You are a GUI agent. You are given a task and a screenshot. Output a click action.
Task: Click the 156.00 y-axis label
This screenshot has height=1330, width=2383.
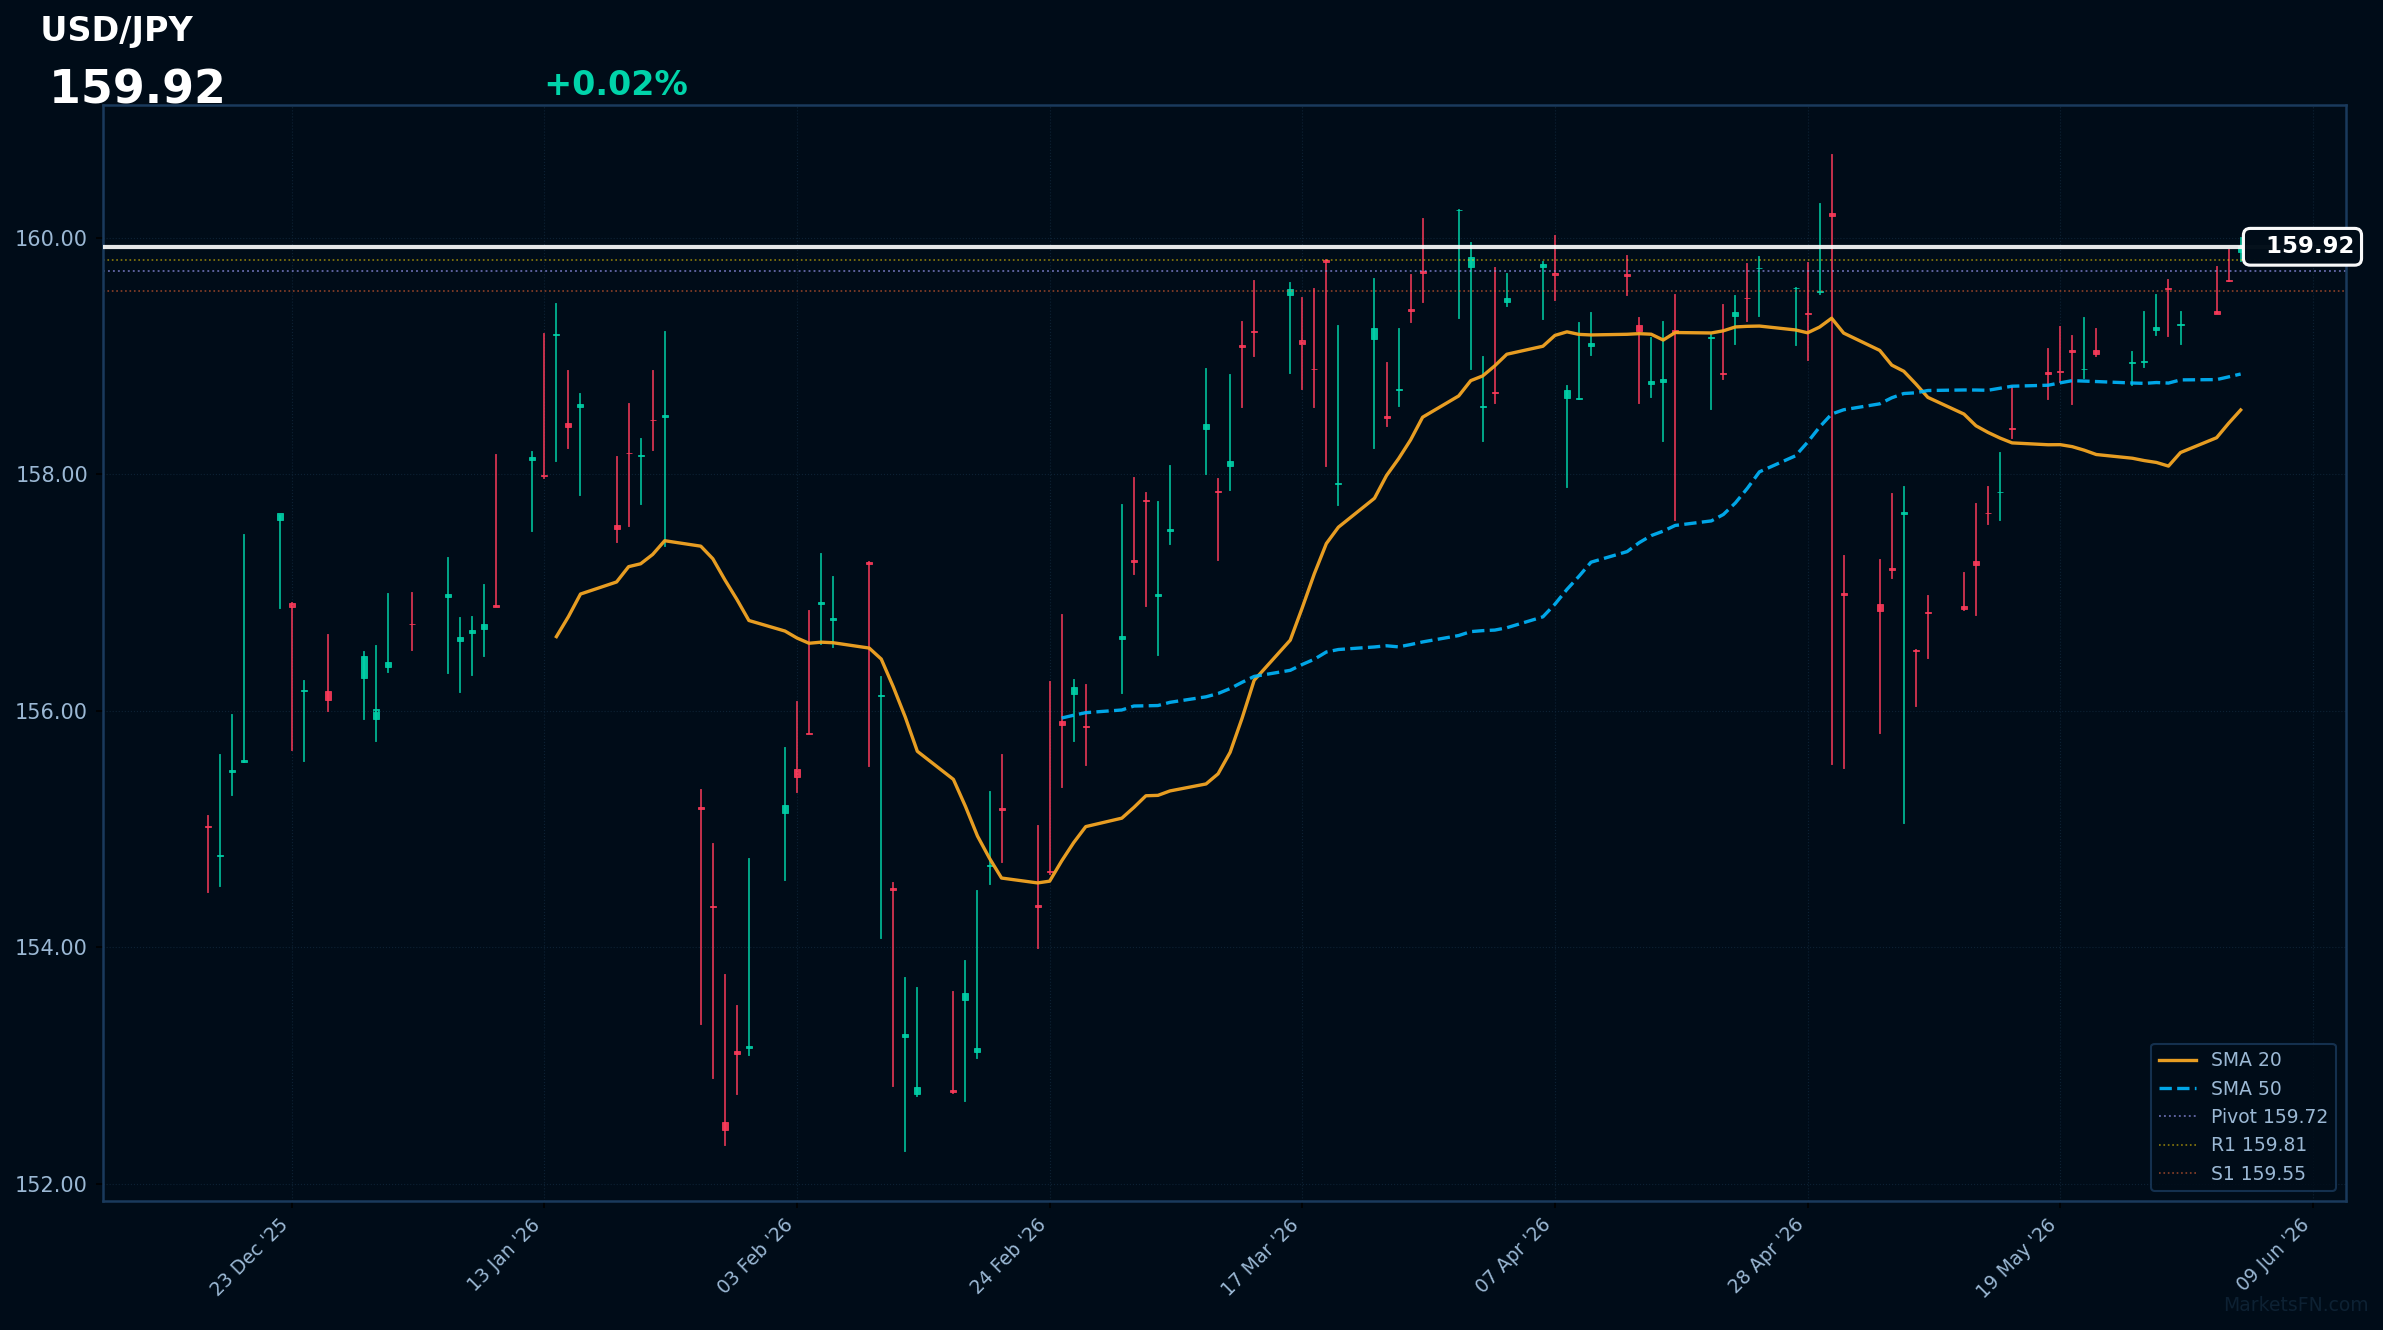tap(51, 712)
